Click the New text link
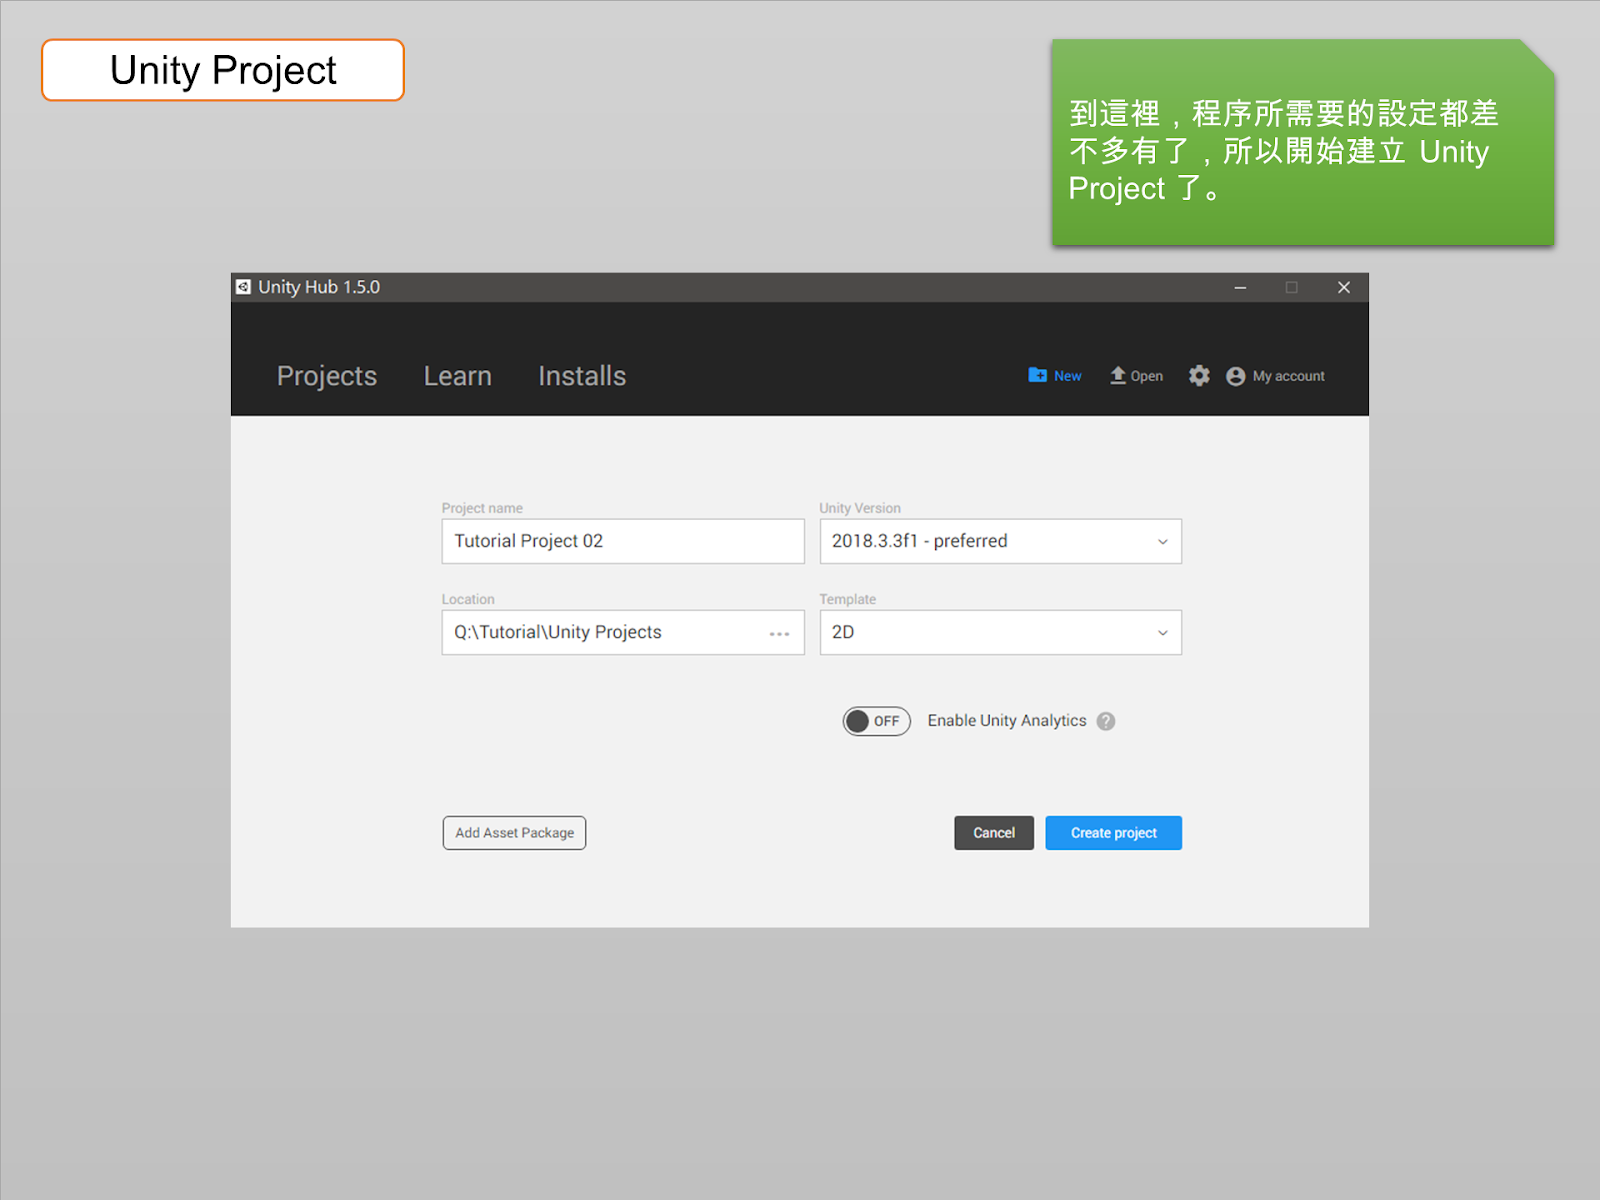The image size is (1600, 1200). coord(1067,376)
